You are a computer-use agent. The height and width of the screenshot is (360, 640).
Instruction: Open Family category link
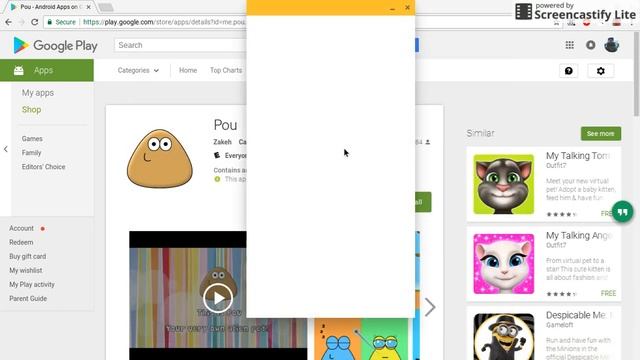click(31, 153)
